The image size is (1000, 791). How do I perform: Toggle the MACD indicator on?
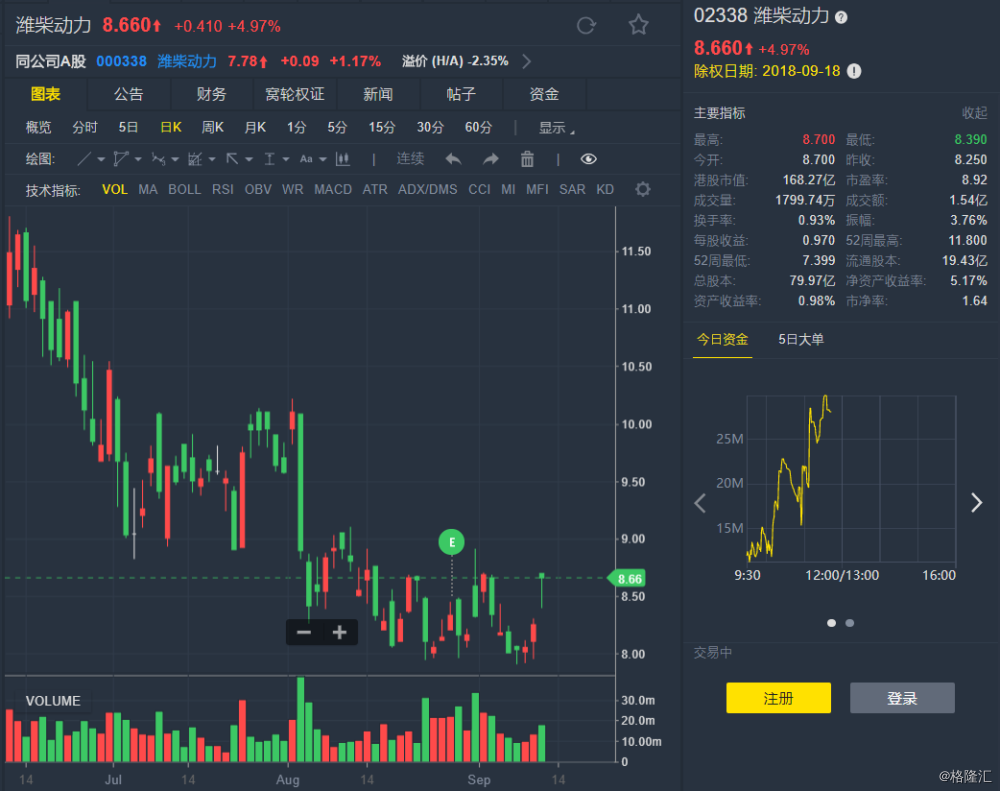[332, 188]
